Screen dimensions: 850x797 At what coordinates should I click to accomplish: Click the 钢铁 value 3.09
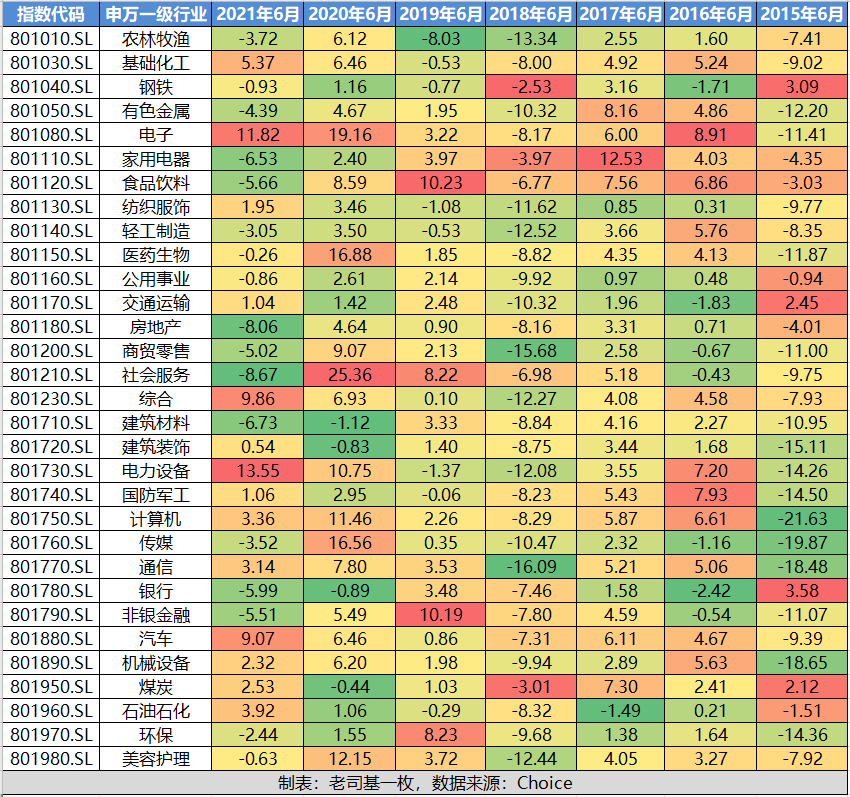(x=802, y=87)
